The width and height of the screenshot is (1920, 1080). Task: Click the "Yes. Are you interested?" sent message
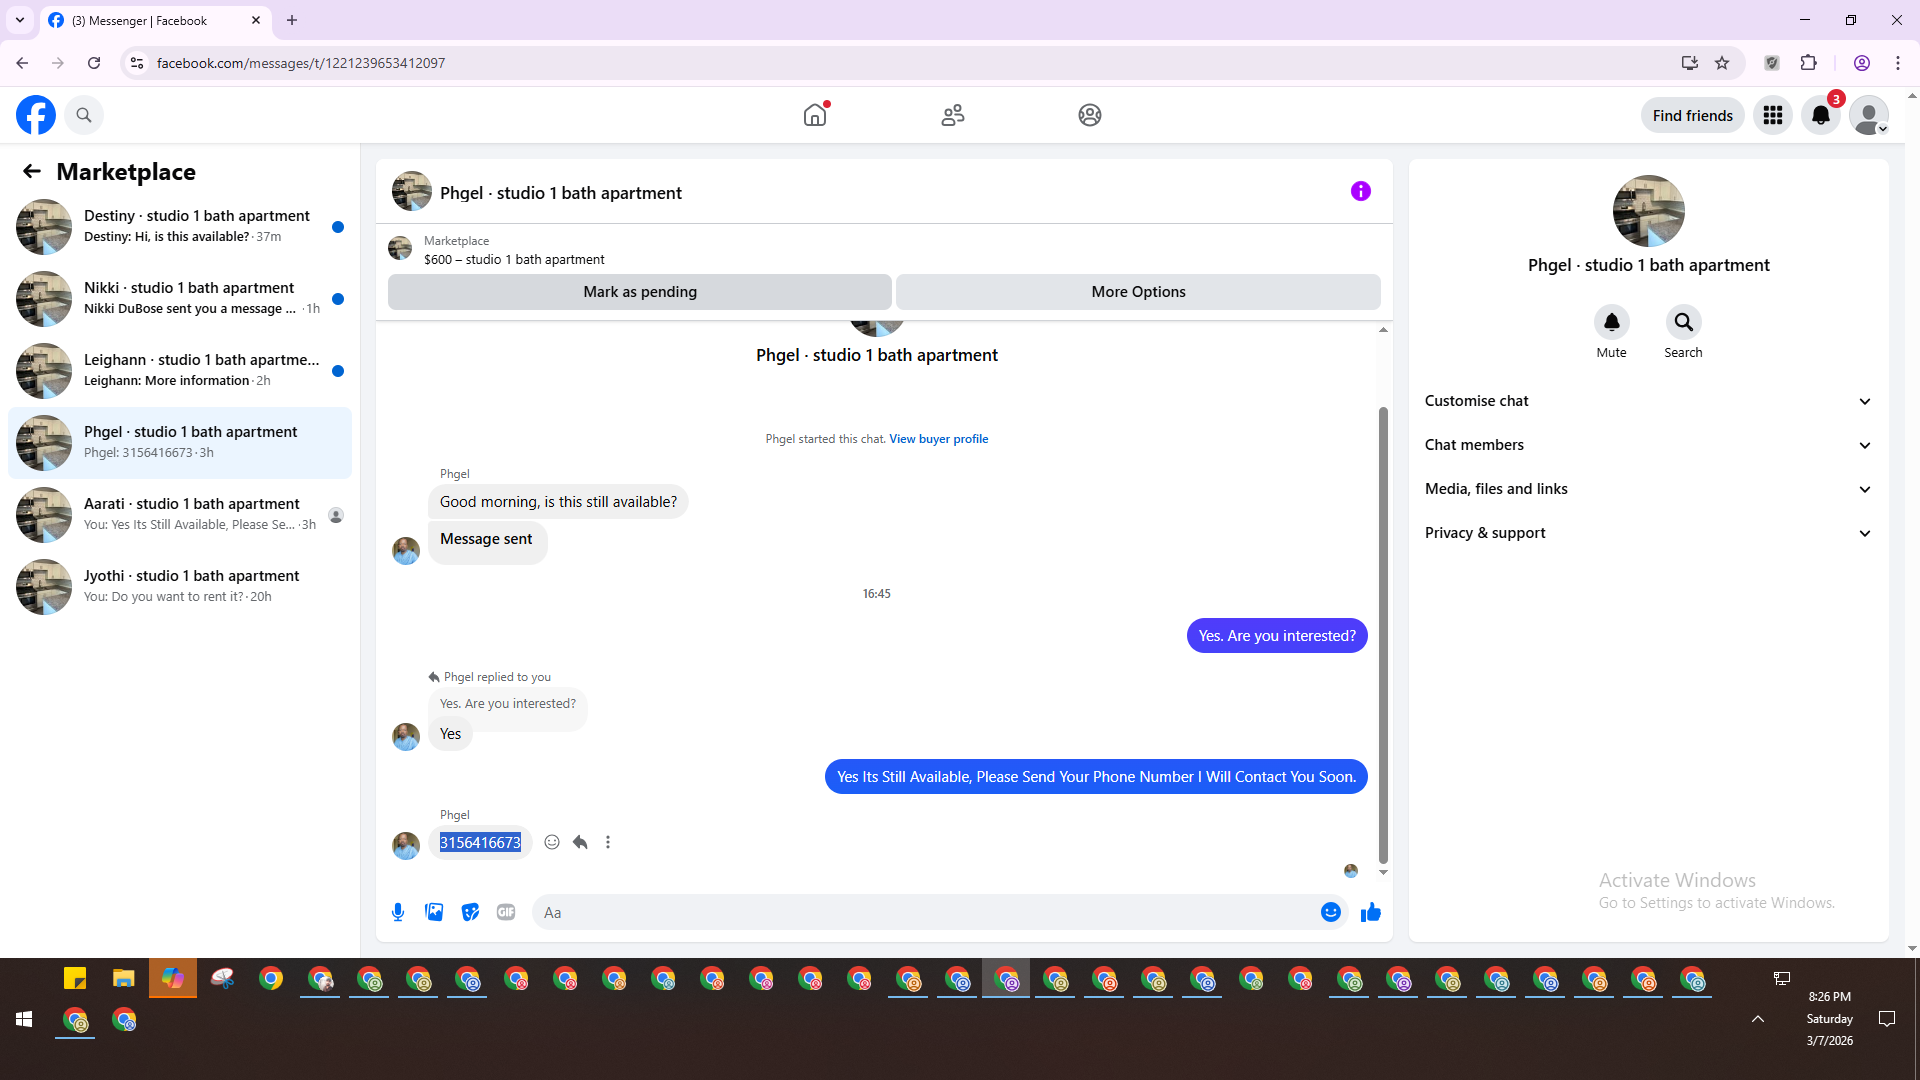tap(1277, 636)
